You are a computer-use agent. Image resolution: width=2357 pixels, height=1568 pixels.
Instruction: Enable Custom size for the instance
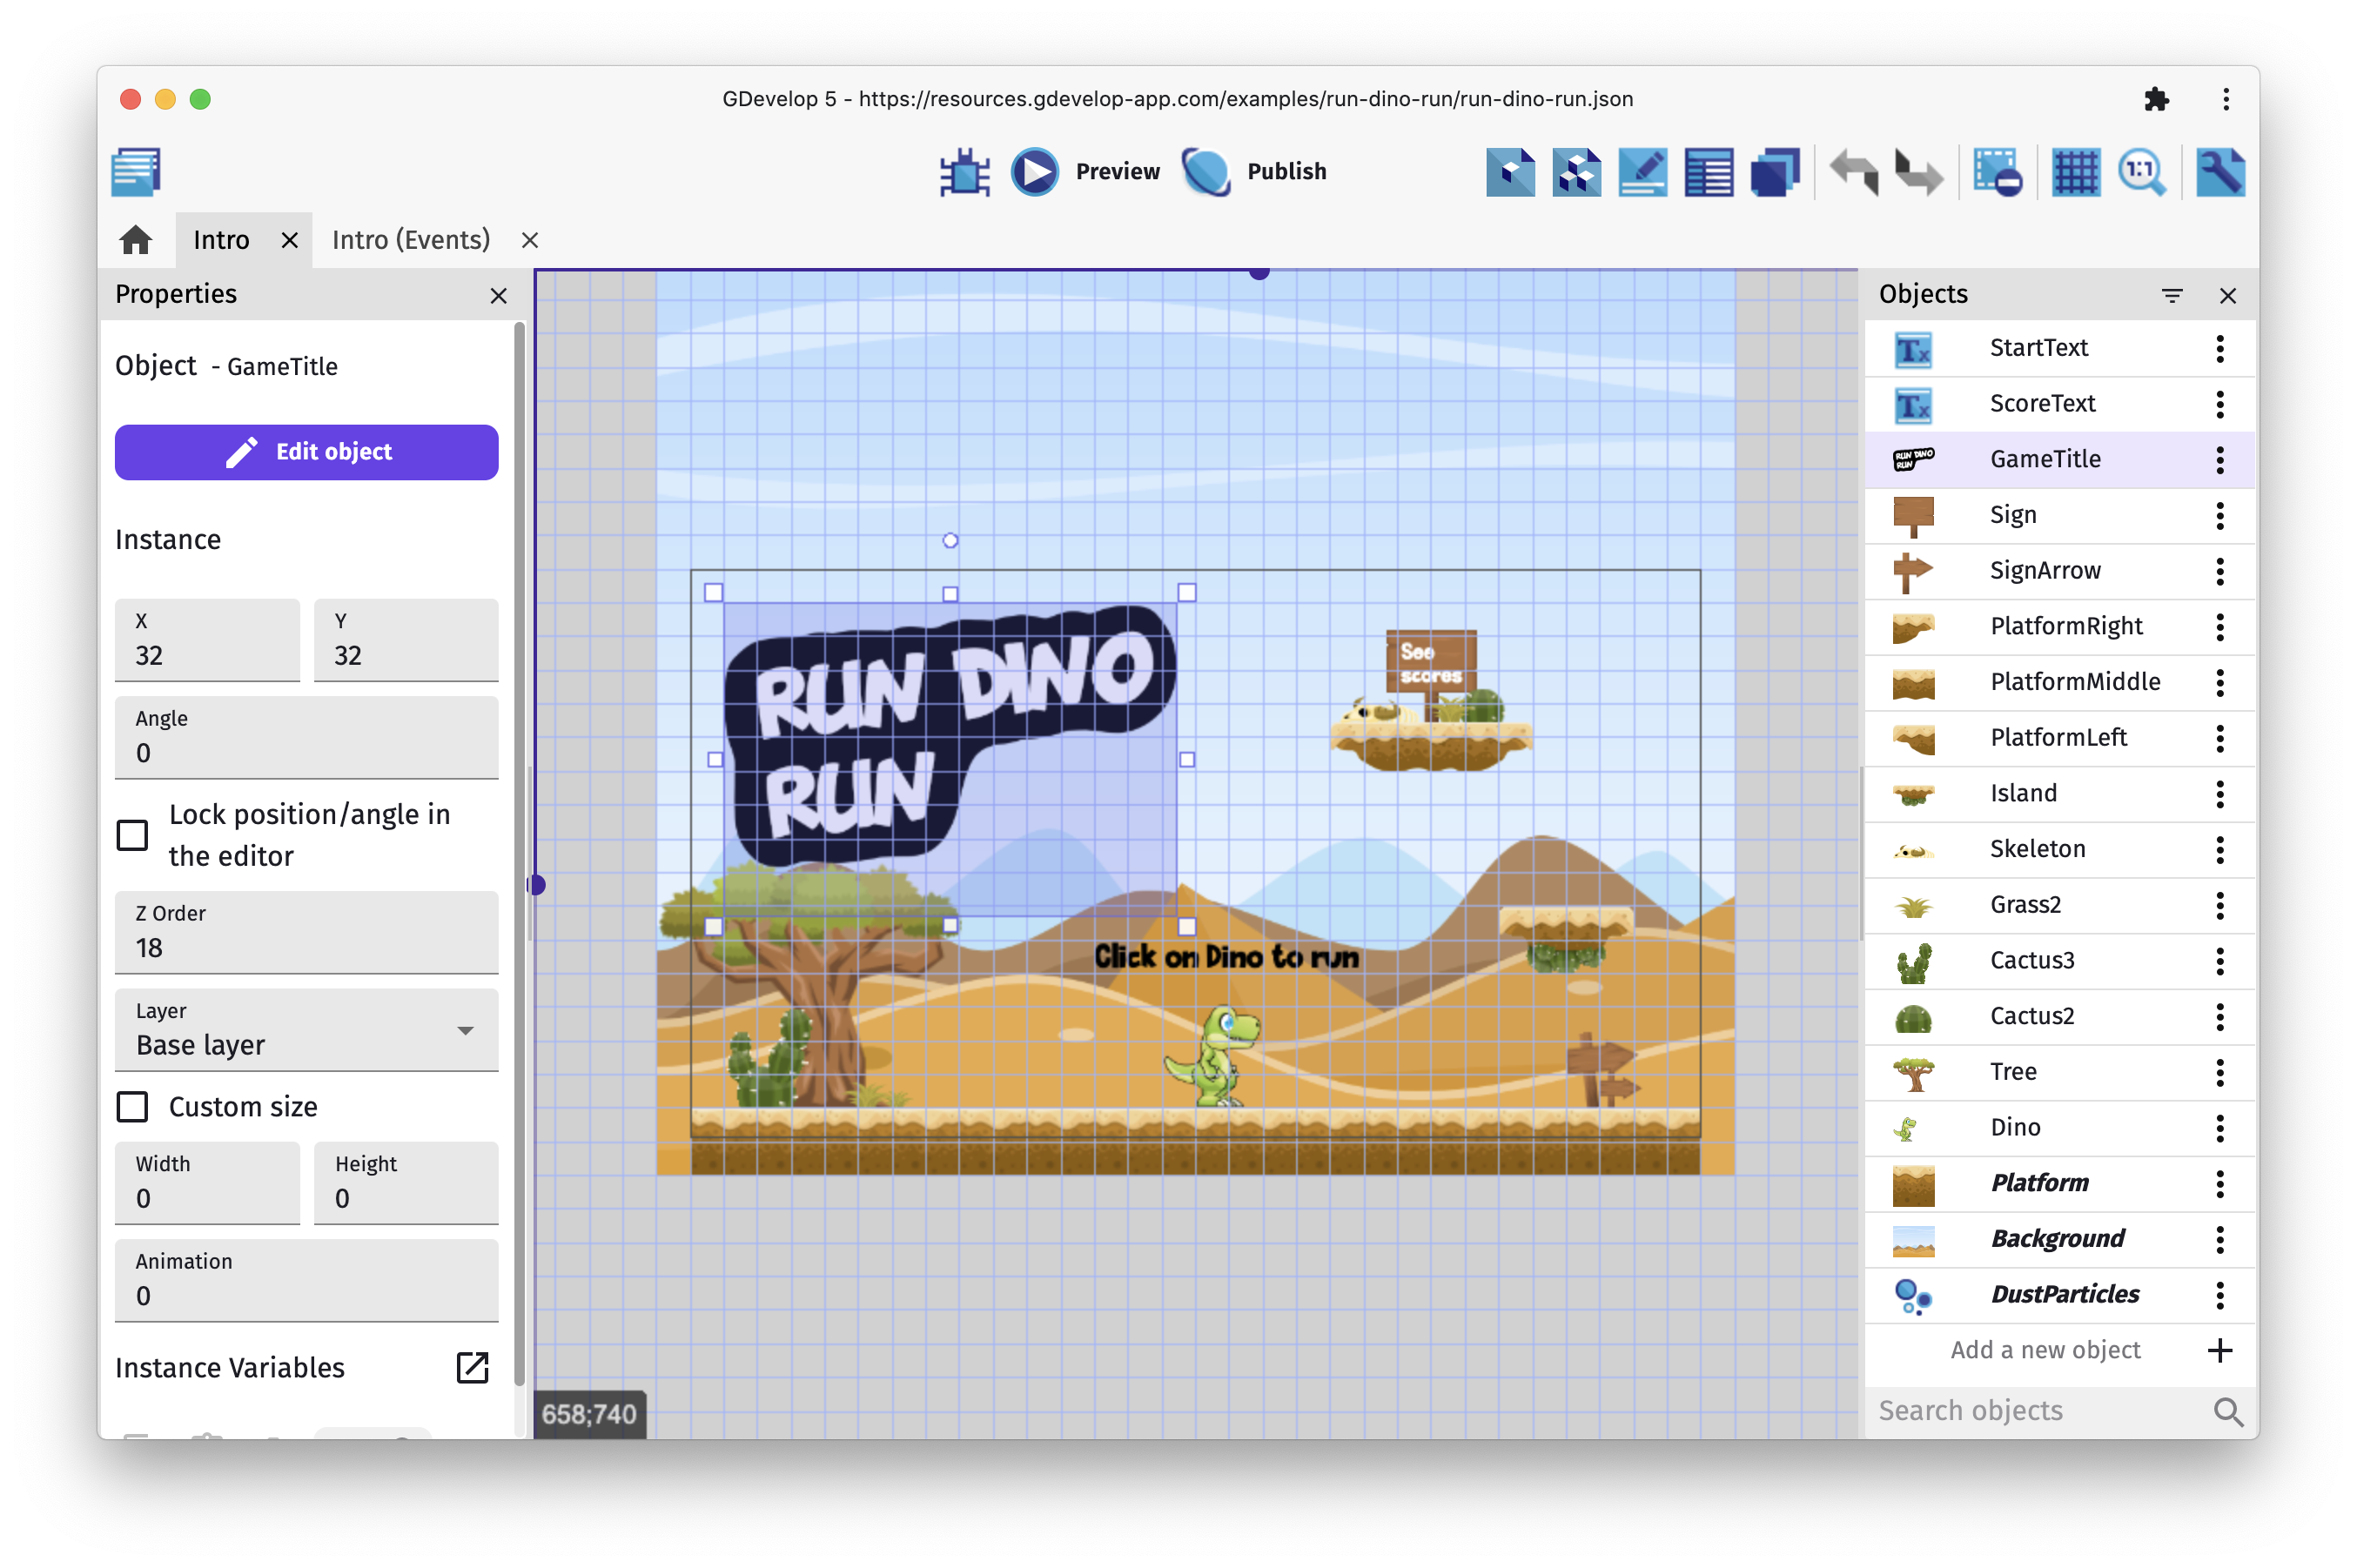(132, 1106)
